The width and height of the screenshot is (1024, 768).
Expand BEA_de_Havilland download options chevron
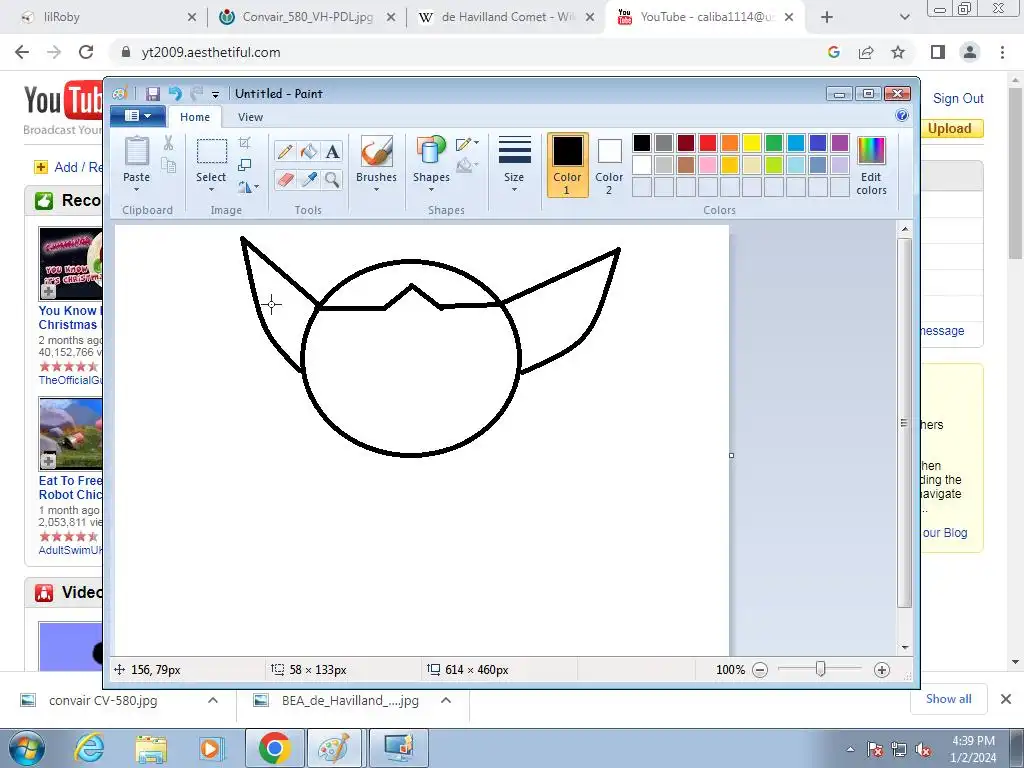coord(446,700)
